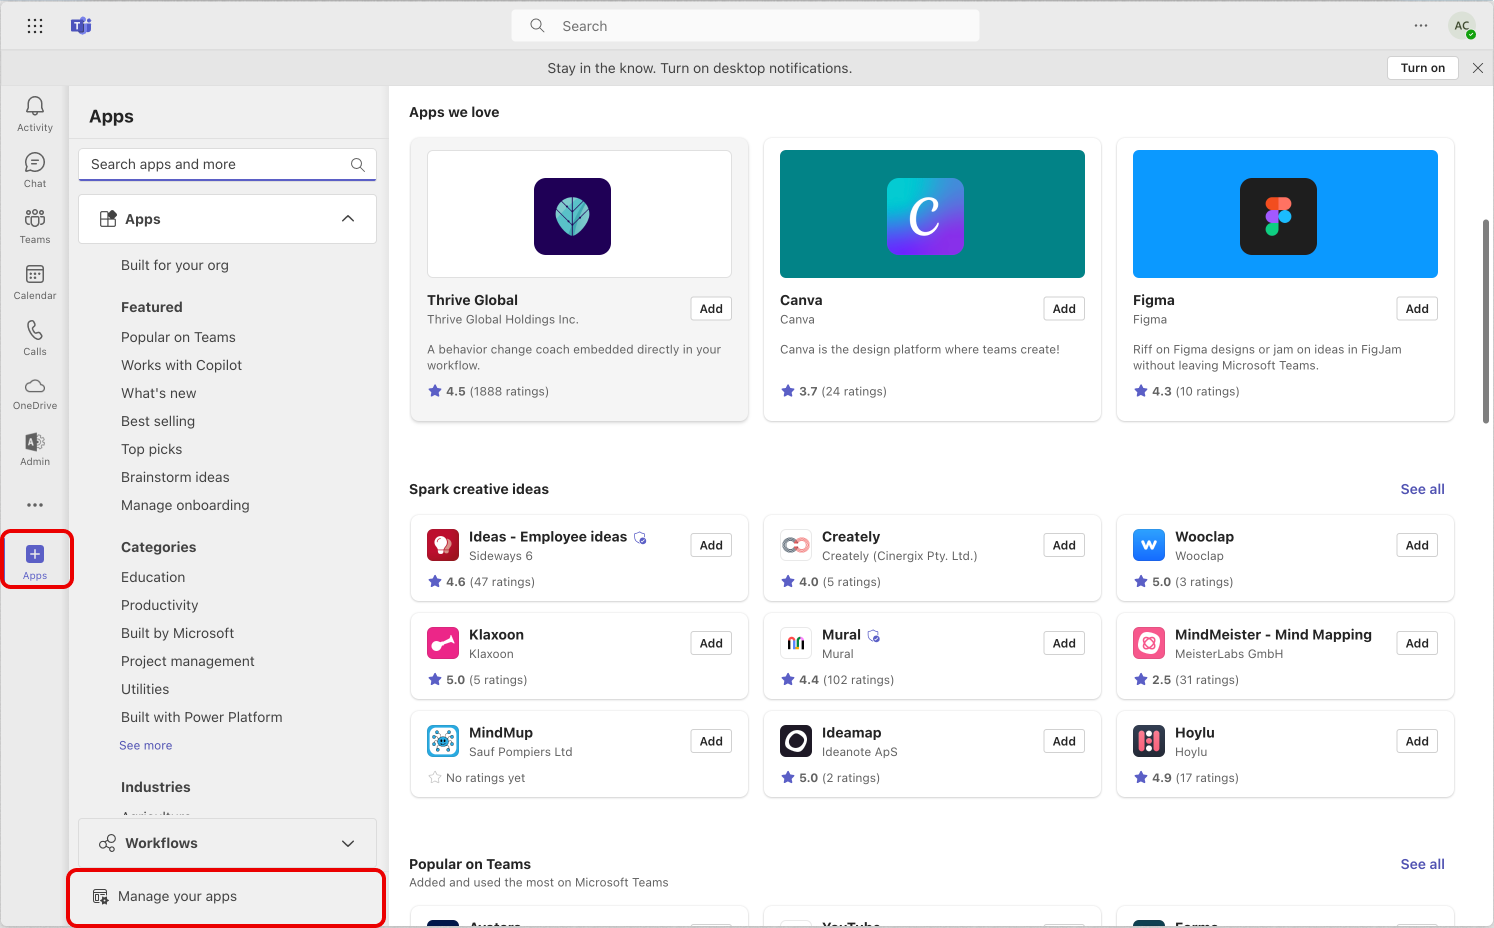This screenshot has height=928, width=1494.
Task: Click the Wooclap app icon
Action: coord(1149,545)
